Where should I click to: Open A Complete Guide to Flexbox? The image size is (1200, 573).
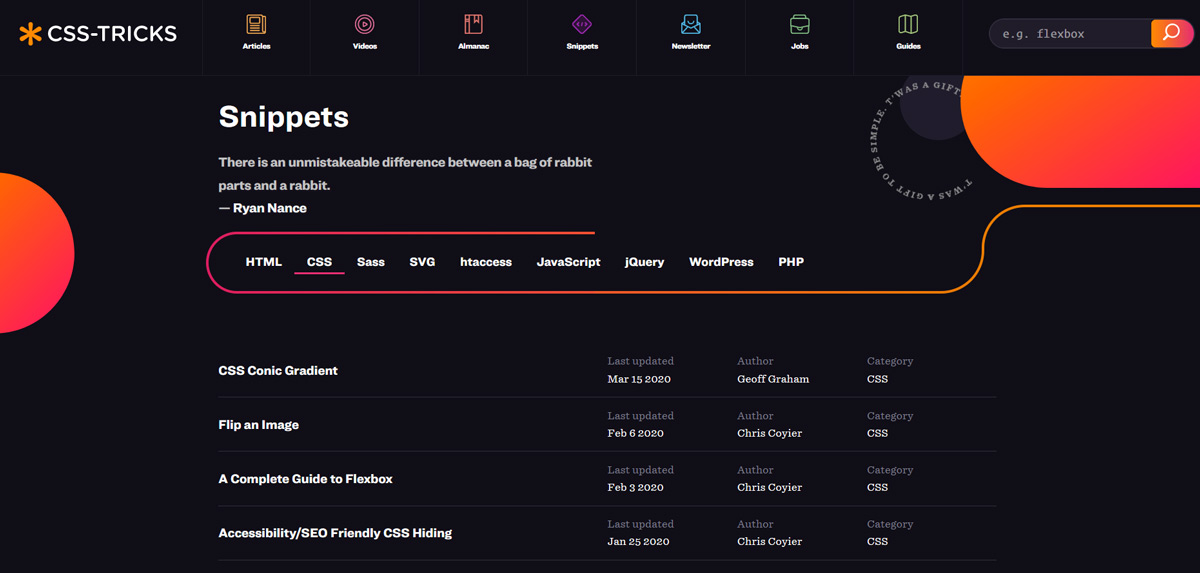click(305, 479)
